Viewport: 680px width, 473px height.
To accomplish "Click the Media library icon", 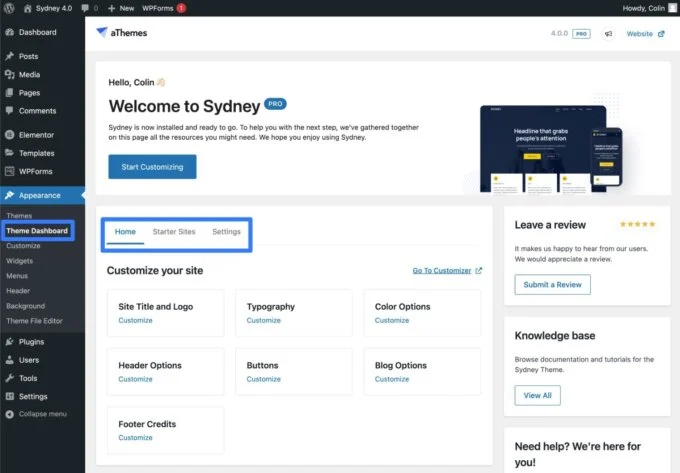I will tap(10, 75).
